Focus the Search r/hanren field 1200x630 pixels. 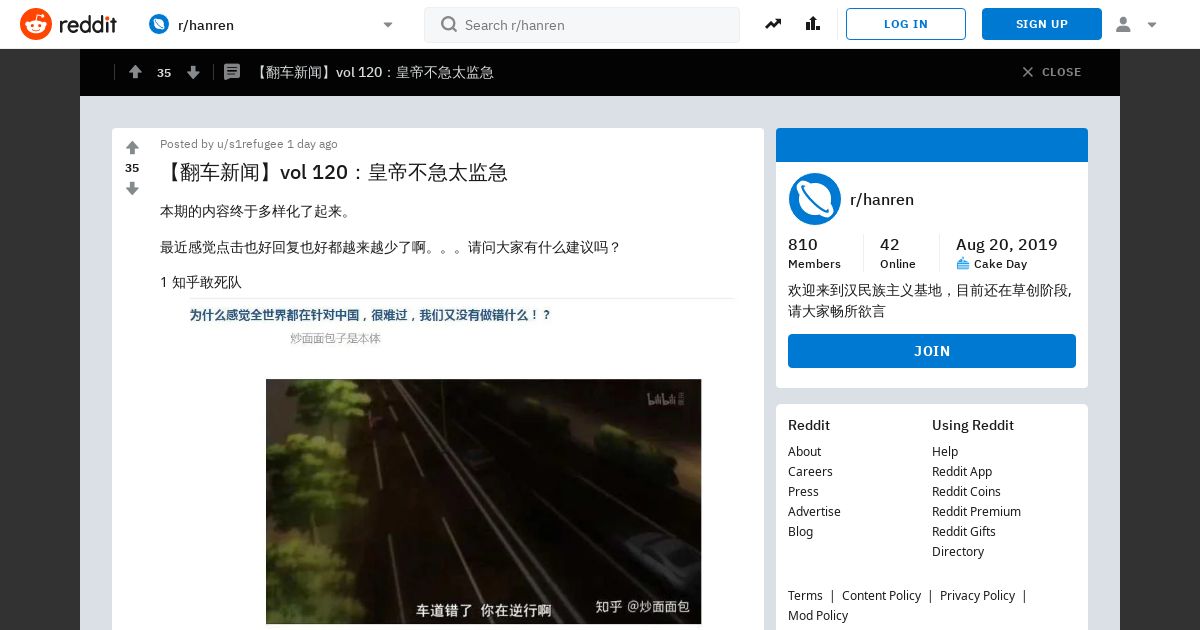click(x=582, y=25)
